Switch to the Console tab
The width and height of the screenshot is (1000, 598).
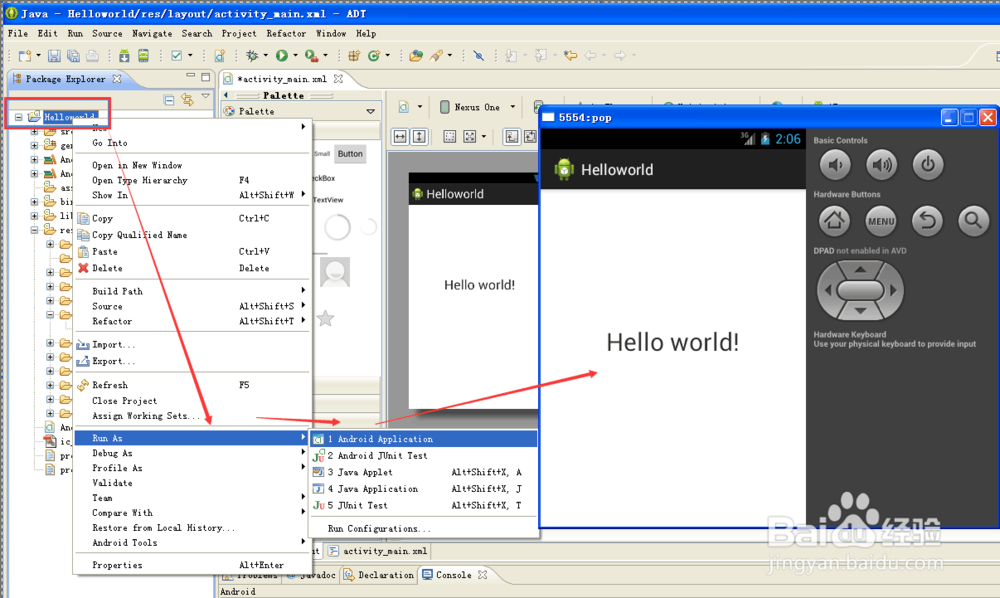[453, 575]
